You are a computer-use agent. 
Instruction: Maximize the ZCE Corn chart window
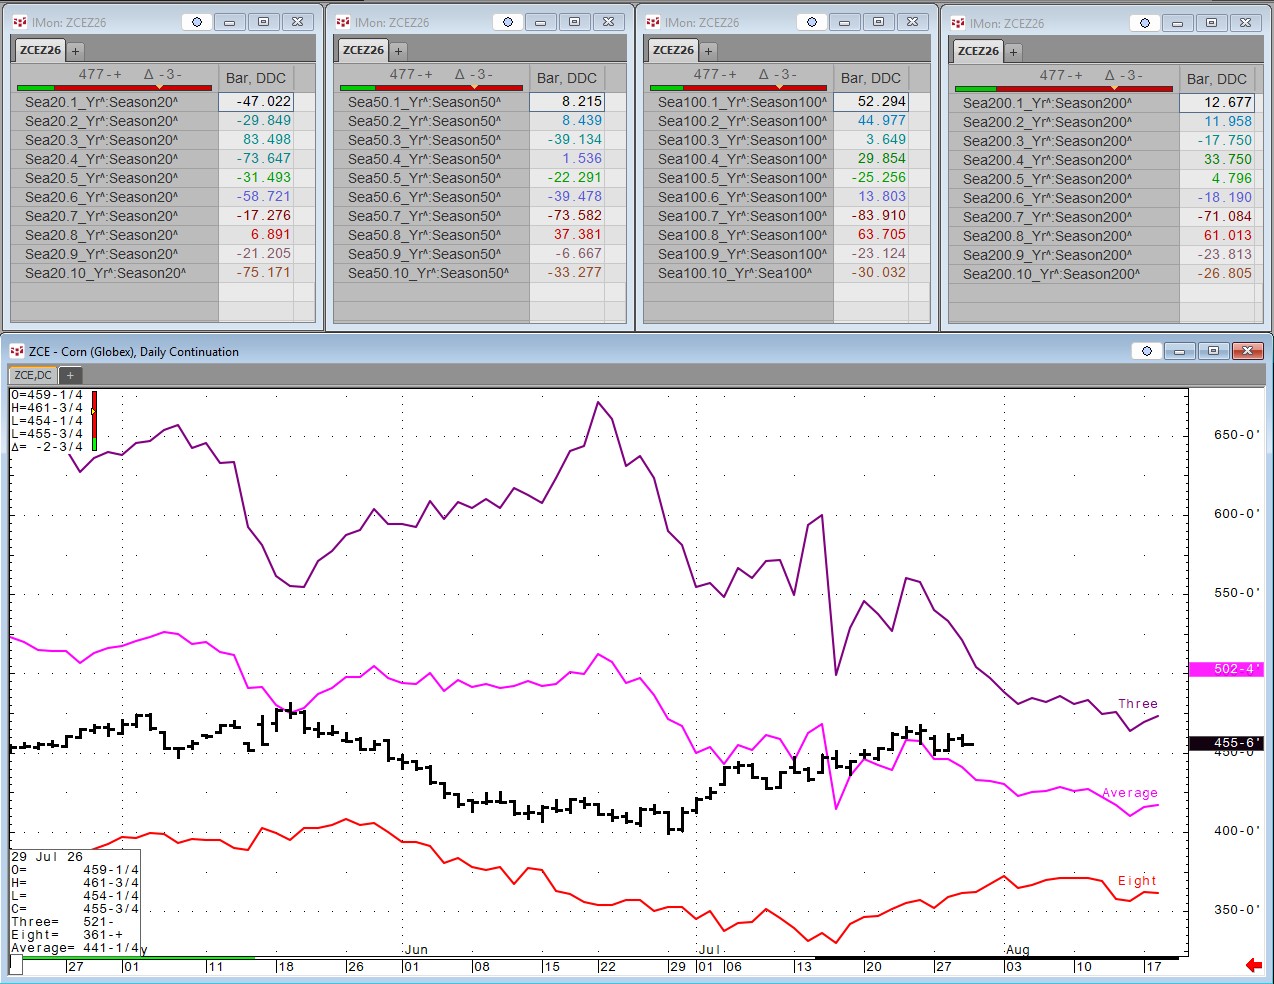pos(1213,351)
